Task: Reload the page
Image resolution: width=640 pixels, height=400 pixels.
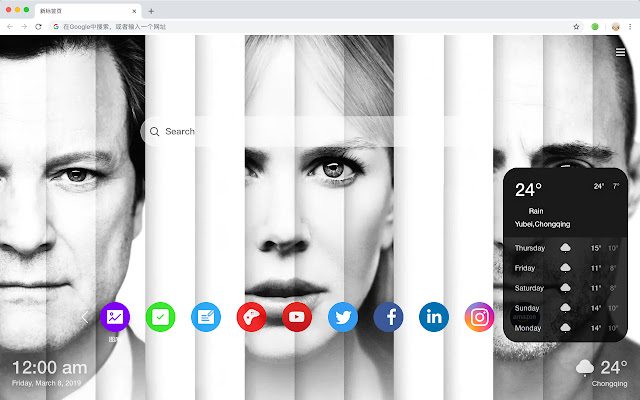Action: (38, 27)
